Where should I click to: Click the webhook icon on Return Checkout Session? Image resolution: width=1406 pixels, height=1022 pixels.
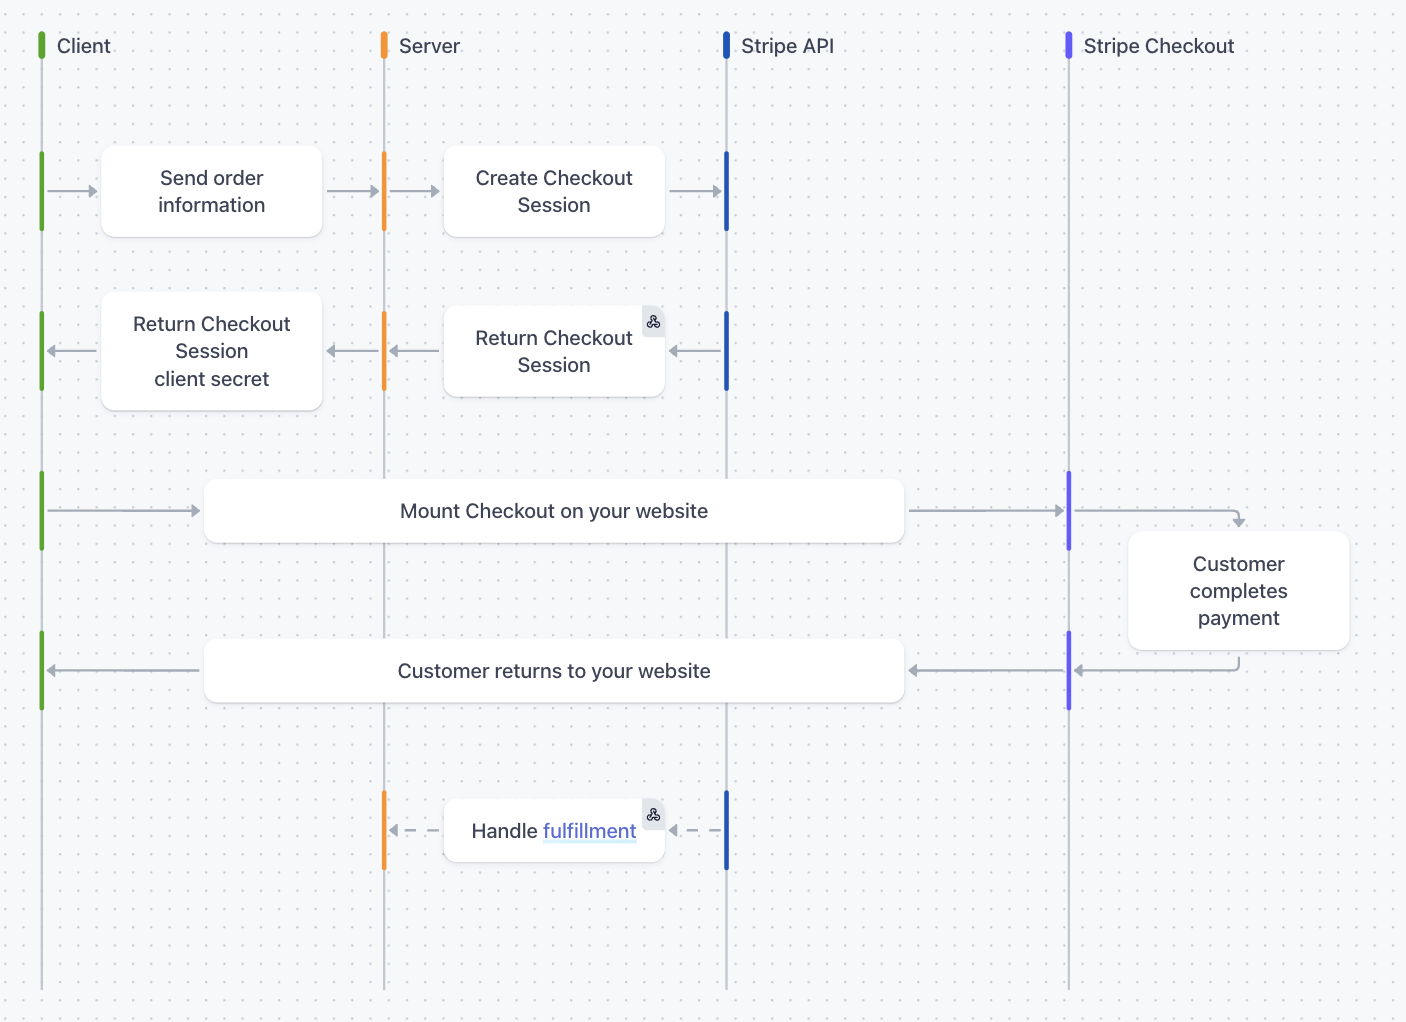(x=653, y=322)
